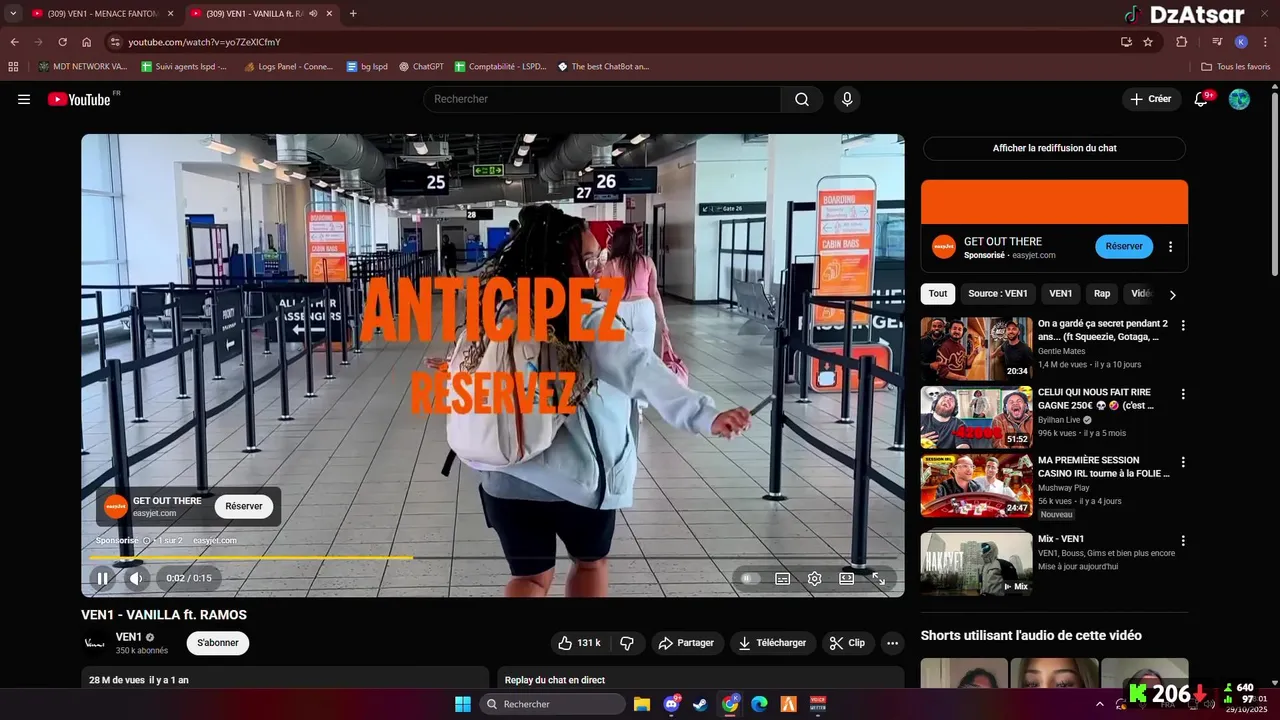Screen dimensions: 1280x720
Task: Reload the page
Action: [x=62, y=42]
